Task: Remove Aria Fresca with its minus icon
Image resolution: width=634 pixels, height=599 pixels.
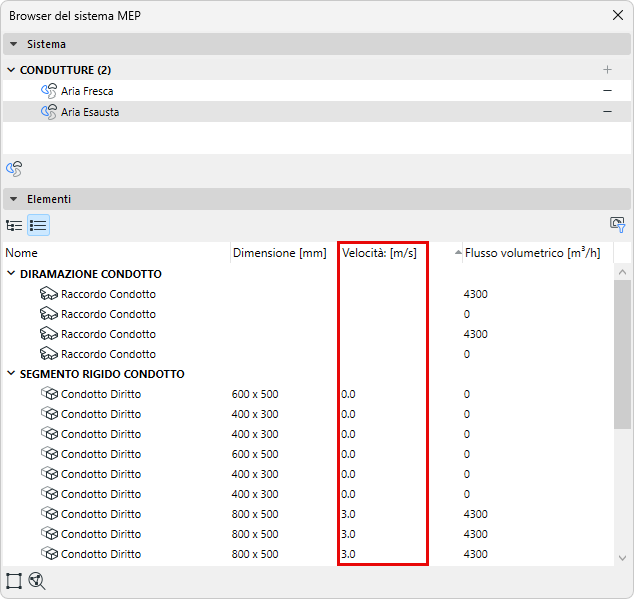Action: (x=607, y=91)
